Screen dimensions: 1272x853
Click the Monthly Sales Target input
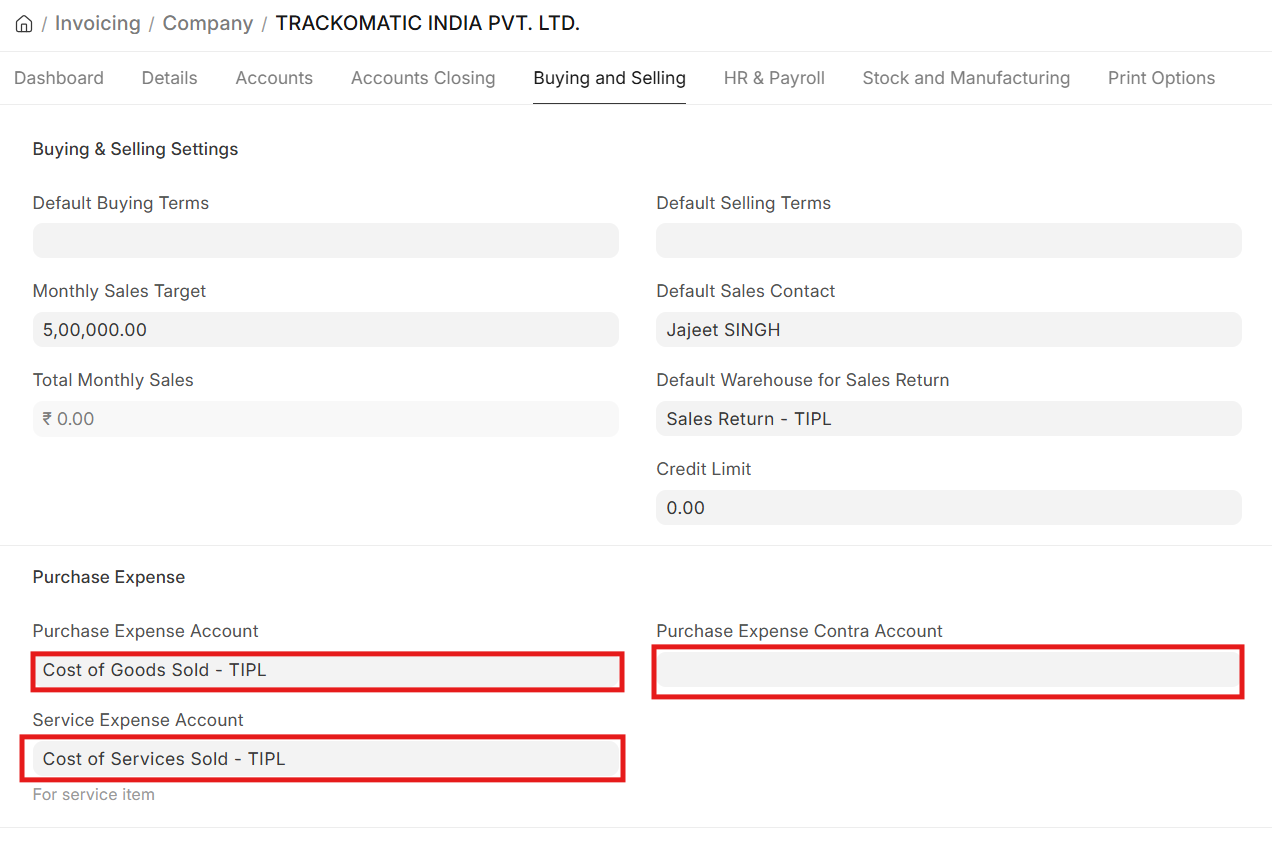click(325, 330)
